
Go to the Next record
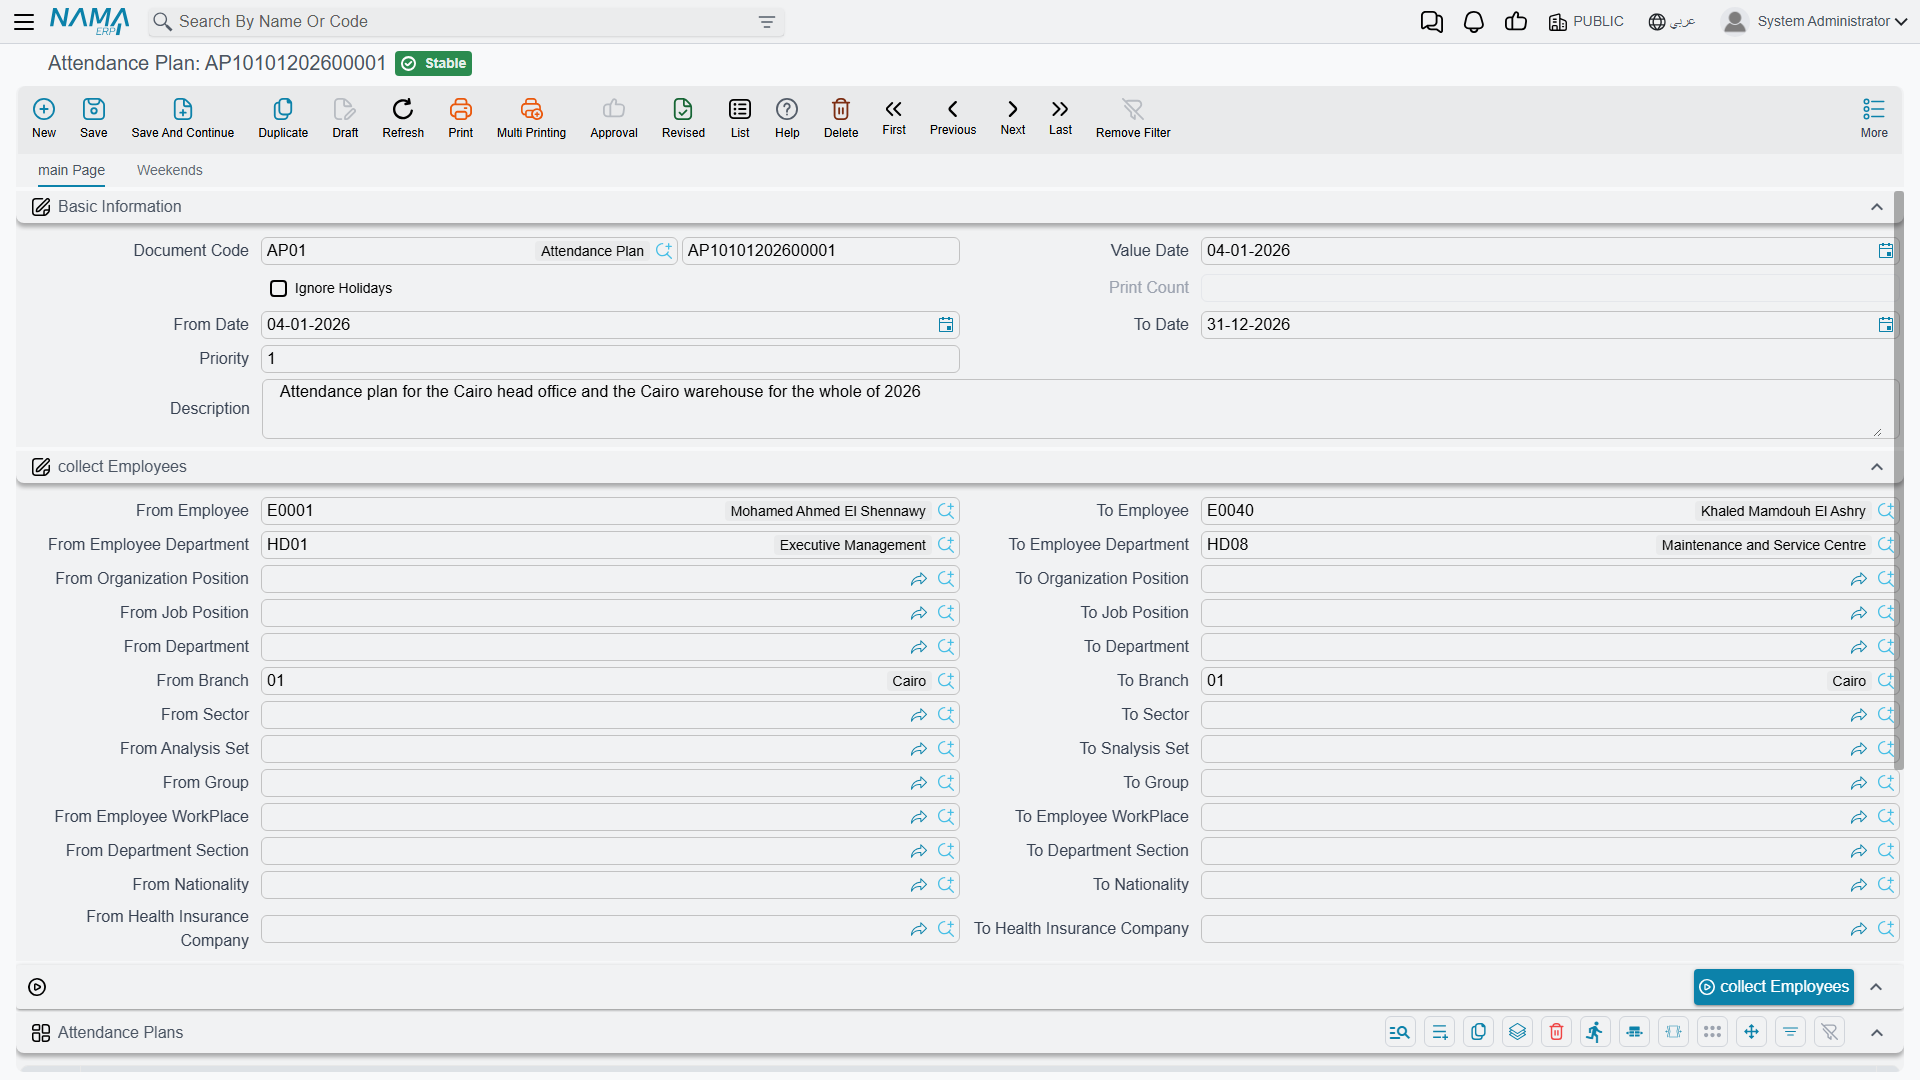[1013, 117]
